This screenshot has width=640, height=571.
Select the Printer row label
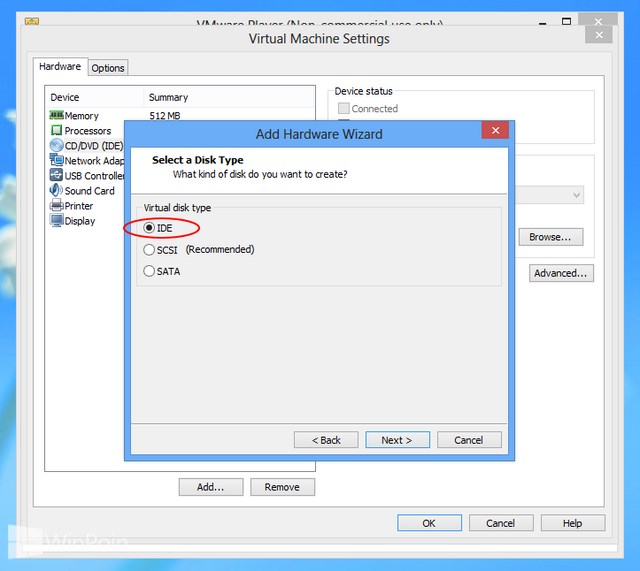tap(79, 206)
